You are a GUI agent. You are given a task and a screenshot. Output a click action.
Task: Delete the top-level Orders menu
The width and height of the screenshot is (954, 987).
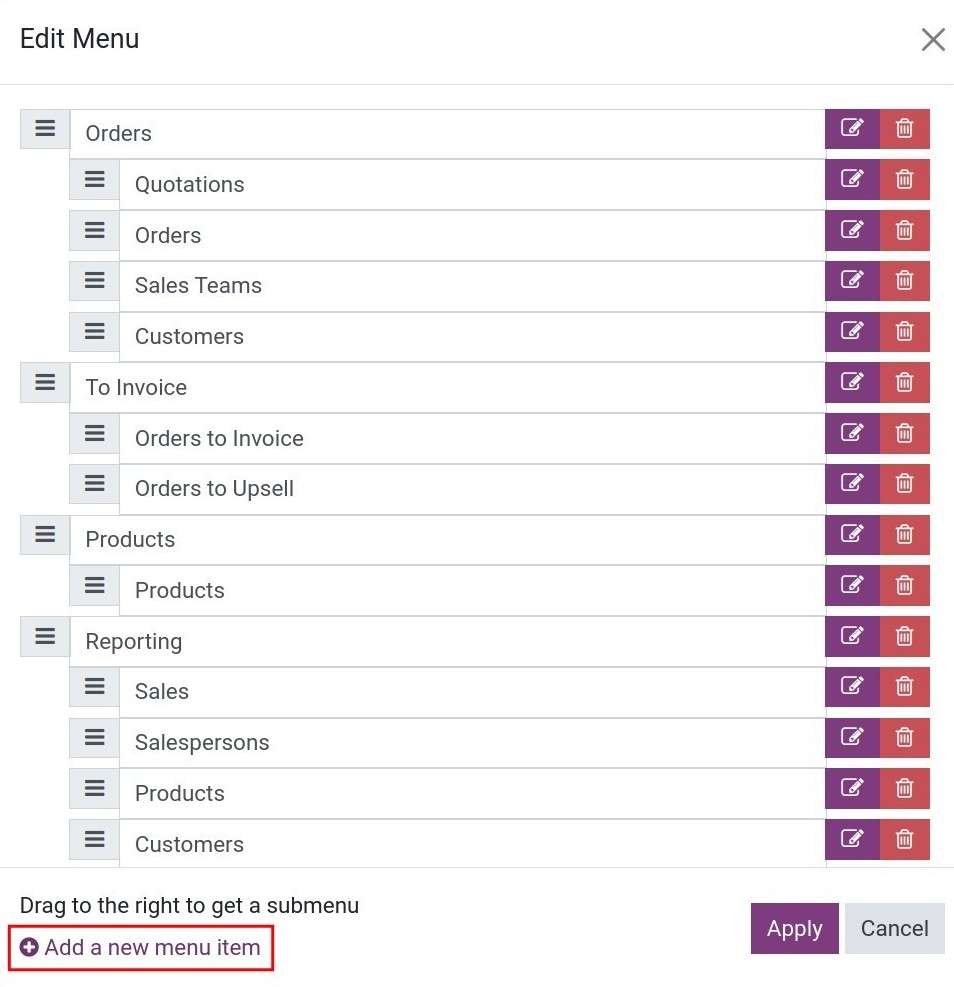[x=904, y=129]
